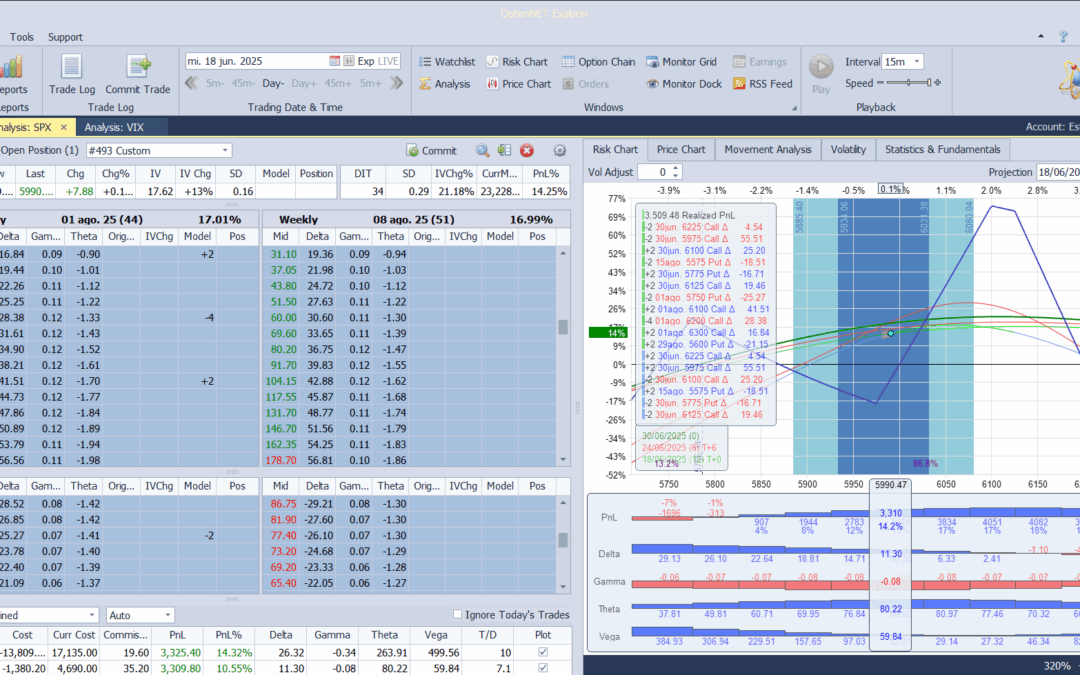Click the vertical scrollbar of upper options grid
Viewport: 1080px width, 675px height.
tap(563, 356)
